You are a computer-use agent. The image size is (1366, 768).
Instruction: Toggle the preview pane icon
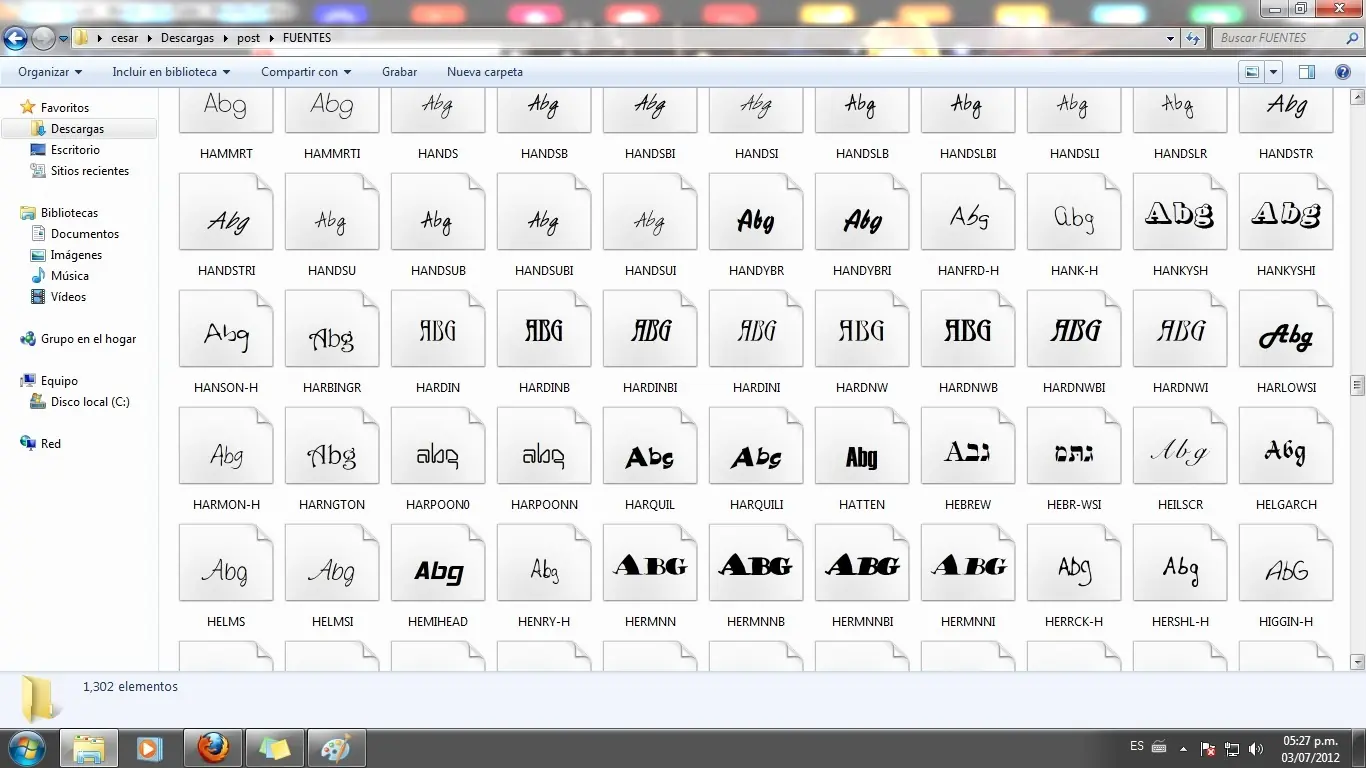1306,72
